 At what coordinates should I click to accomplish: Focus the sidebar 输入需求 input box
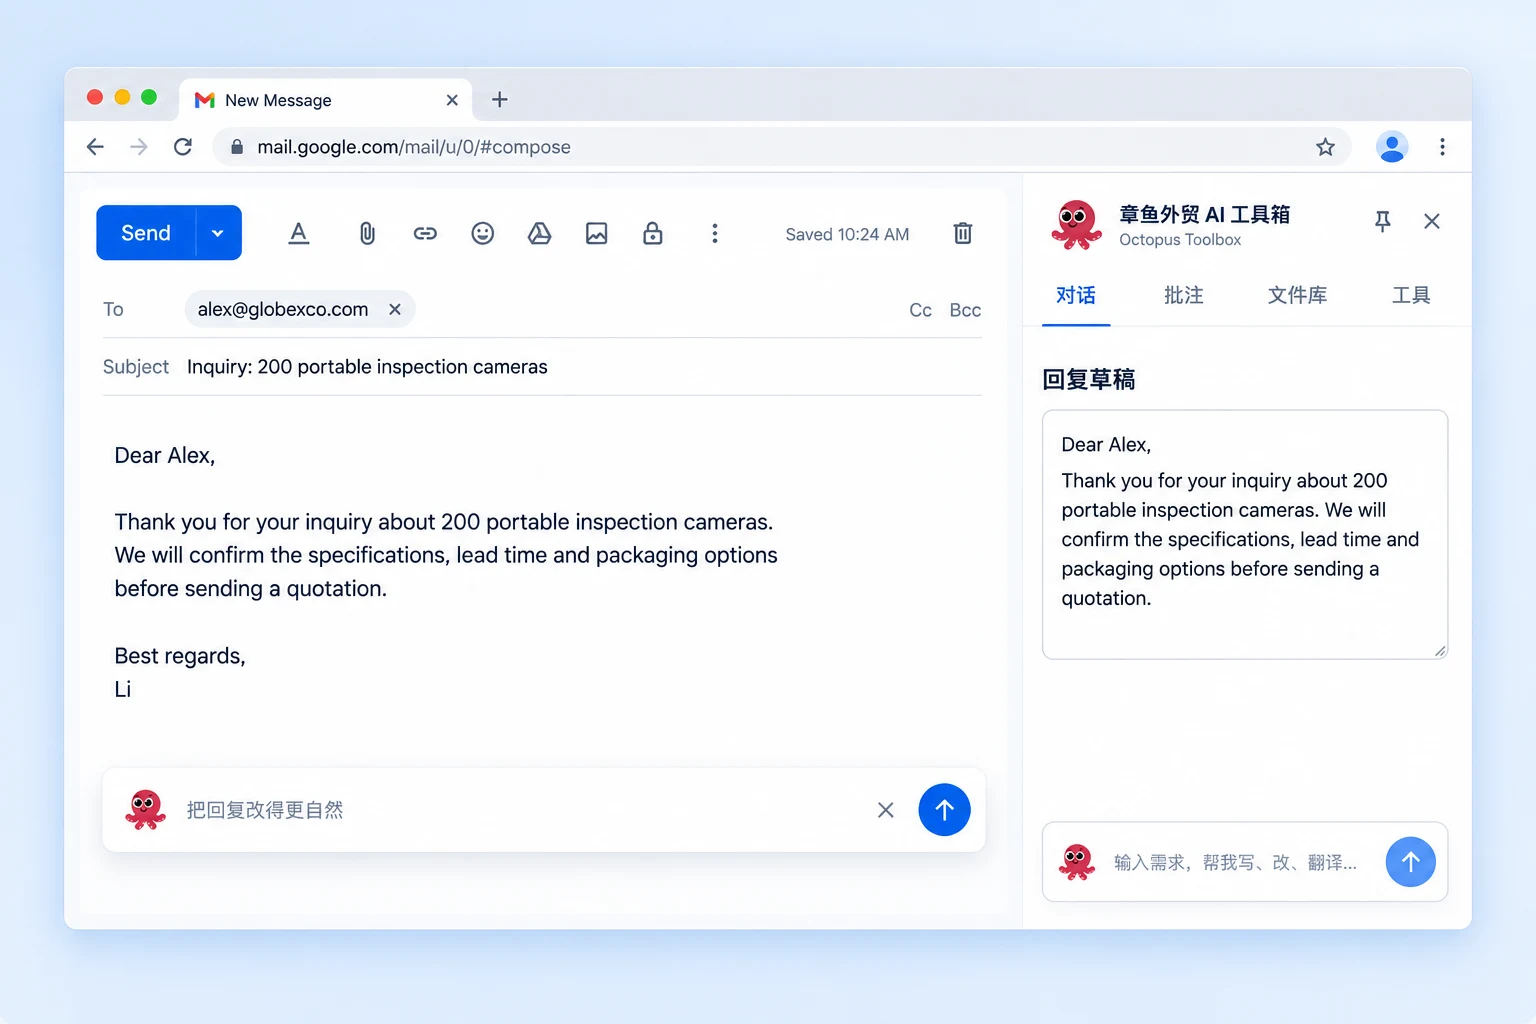click(x=1236, y=862)
